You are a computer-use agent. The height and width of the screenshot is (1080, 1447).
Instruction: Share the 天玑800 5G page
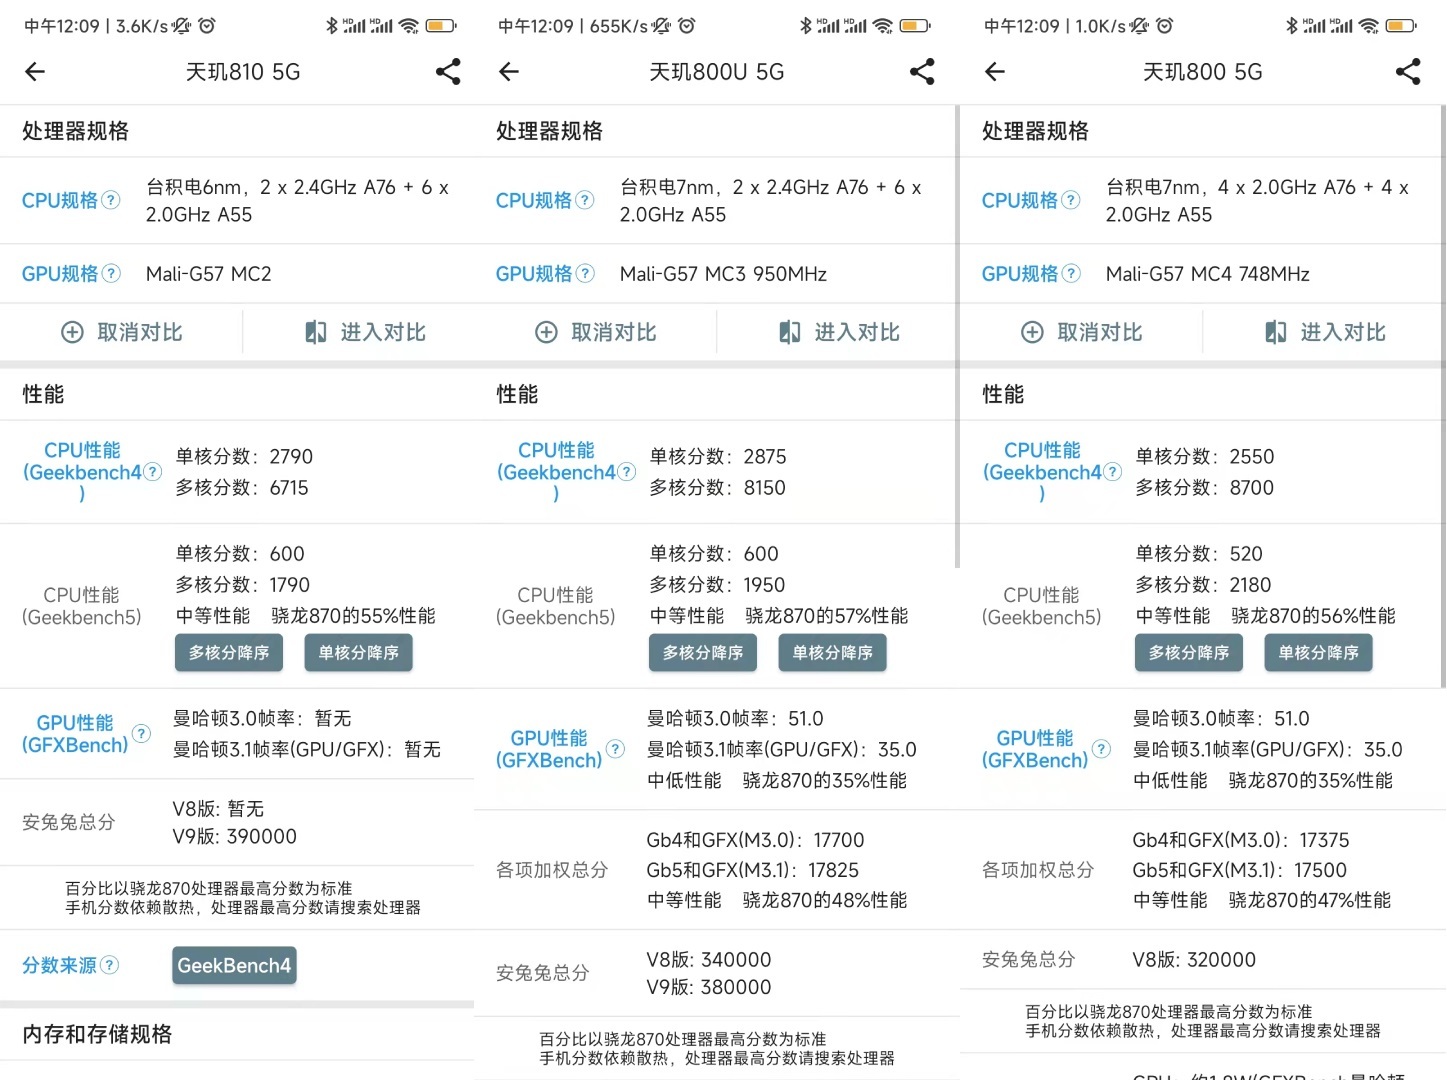[x=1408, y=71]
